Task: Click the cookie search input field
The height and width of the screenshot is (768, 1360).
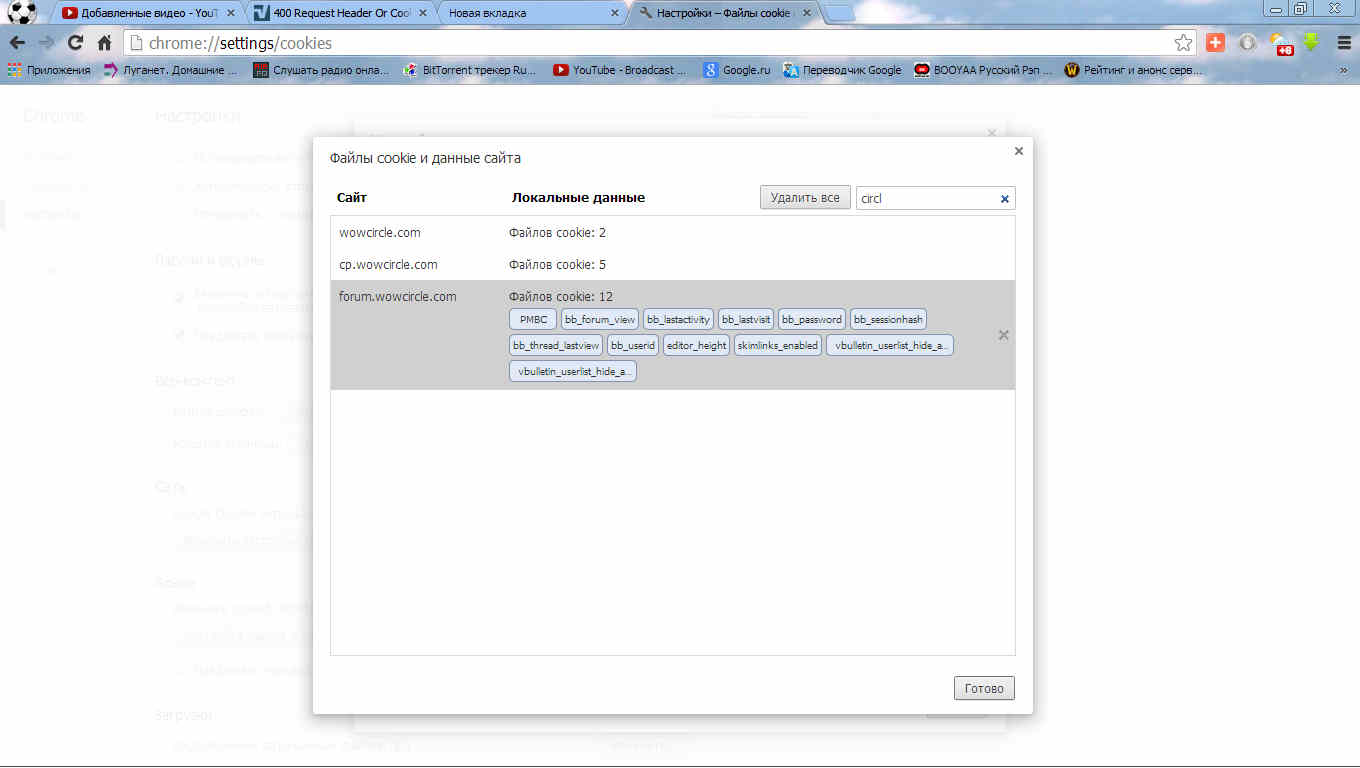Action: (925, 199)
